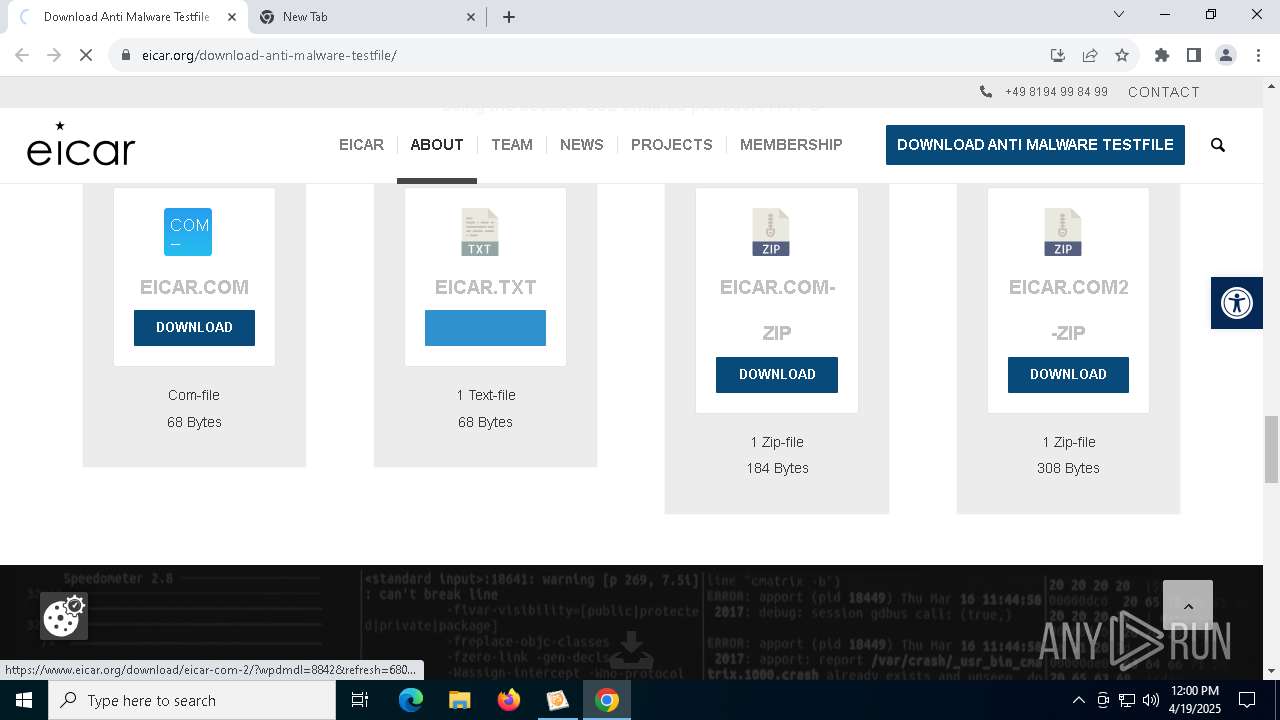Screen dimensions: 1280x720
Task: Open the ABOUT menu item
Action: click(437, 145)
